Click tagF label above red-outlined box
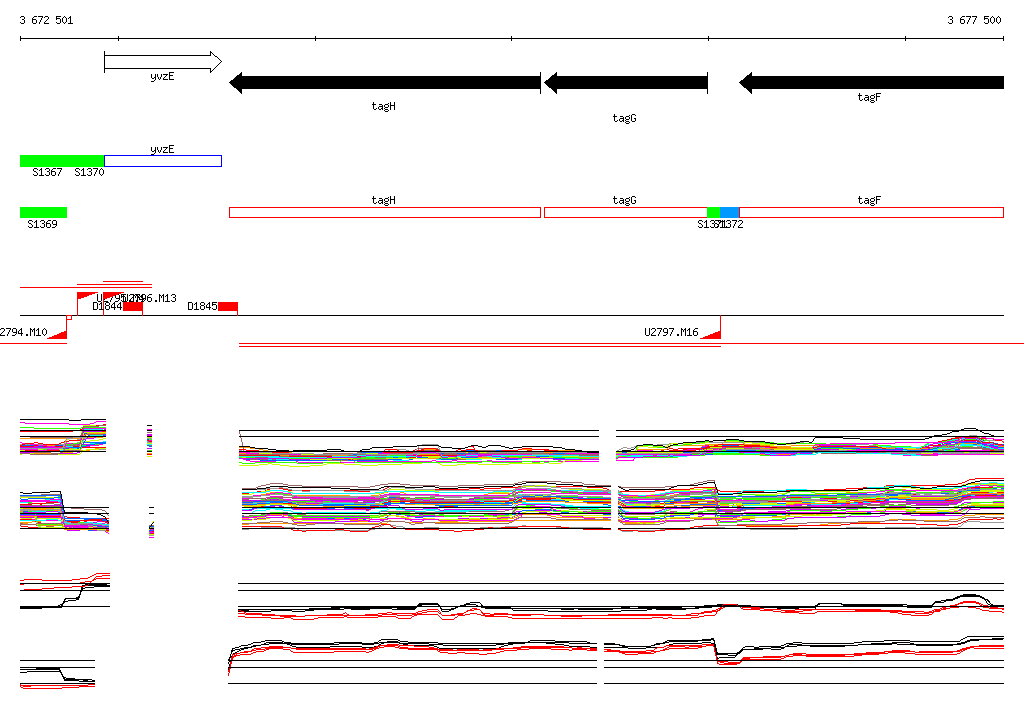Image resolution: width=1024 pixels, height=714 pixels. pyautogui.click(x=869, y=200)
